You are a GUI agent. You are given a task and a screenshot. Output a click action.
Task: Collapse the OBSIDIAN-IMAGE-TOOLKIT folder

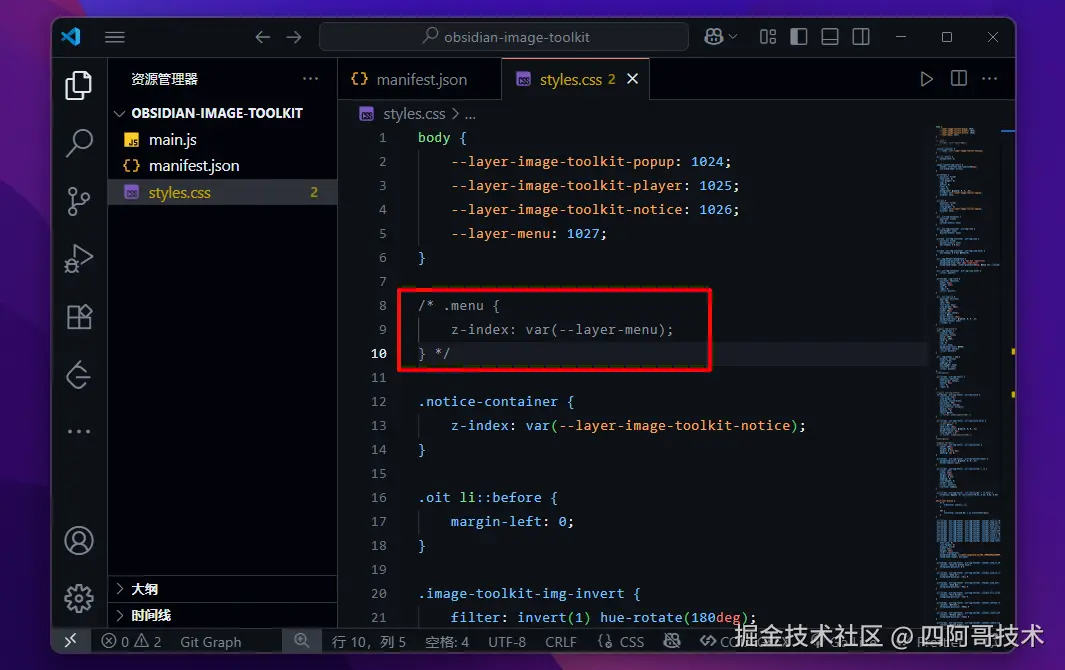click(217, 113)
